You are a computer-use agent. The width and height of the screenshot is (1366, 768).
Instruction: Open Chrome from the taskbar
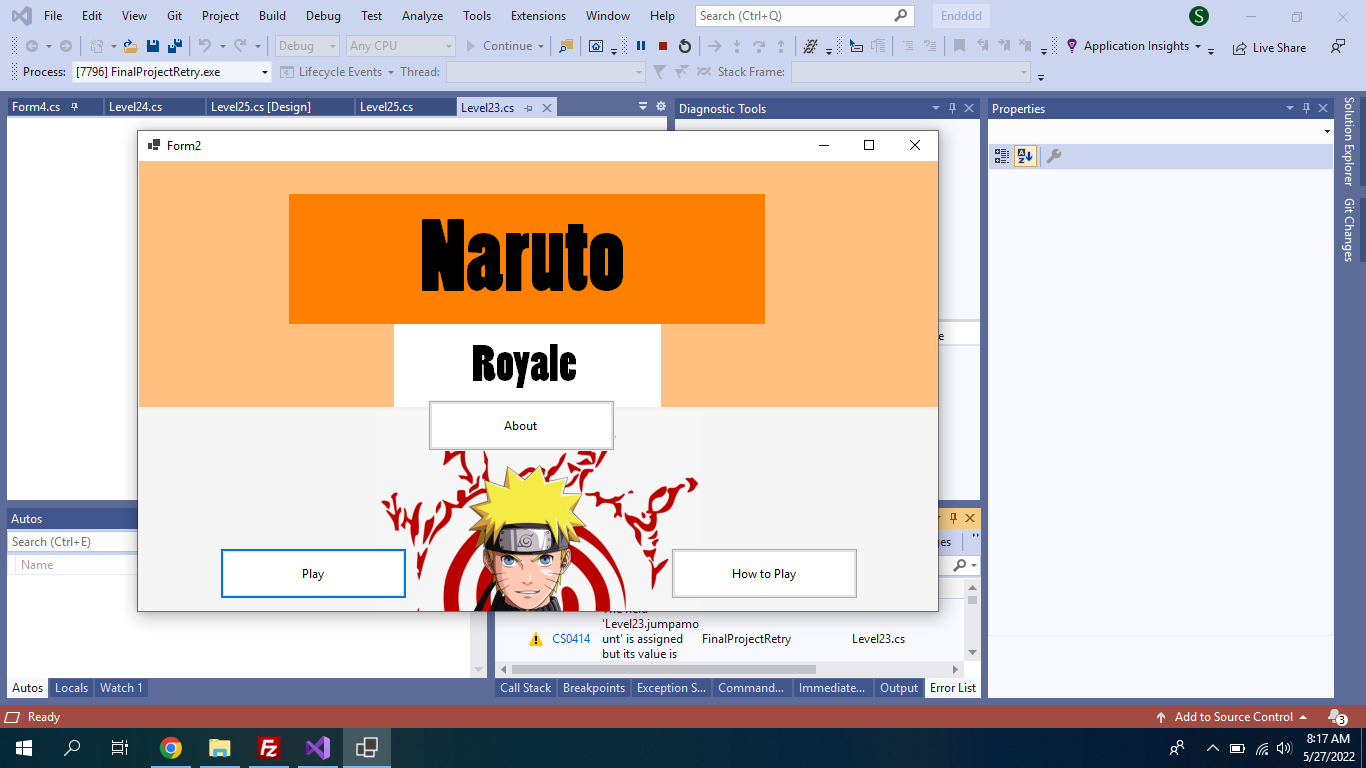coord(171,747)
